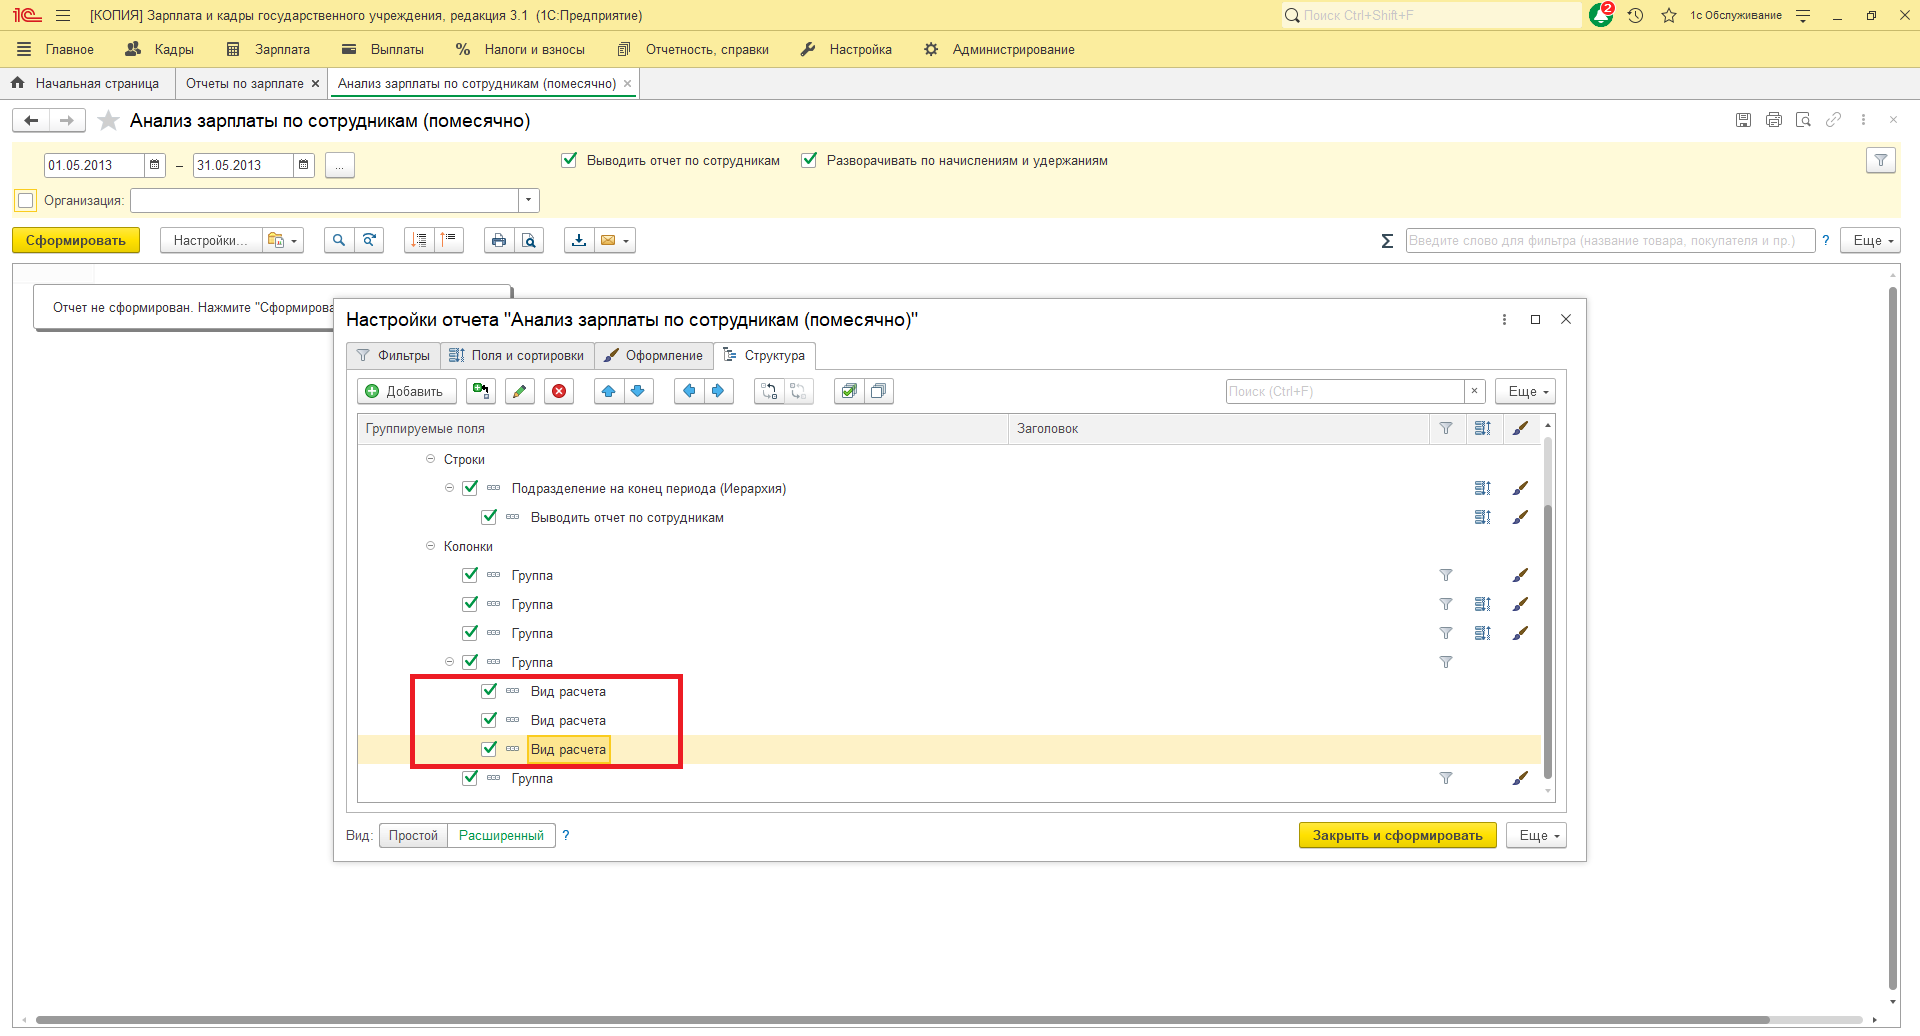Image resolution: width=1920 pixels, height=1036 pixels.
Task: Collapse the 'Строки' tree node
Action: 430,459
